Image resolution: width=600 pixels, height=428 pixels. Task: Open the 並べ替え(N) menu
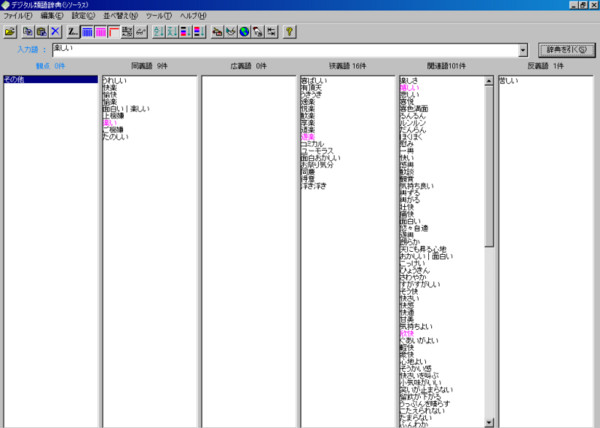(121, 16)
